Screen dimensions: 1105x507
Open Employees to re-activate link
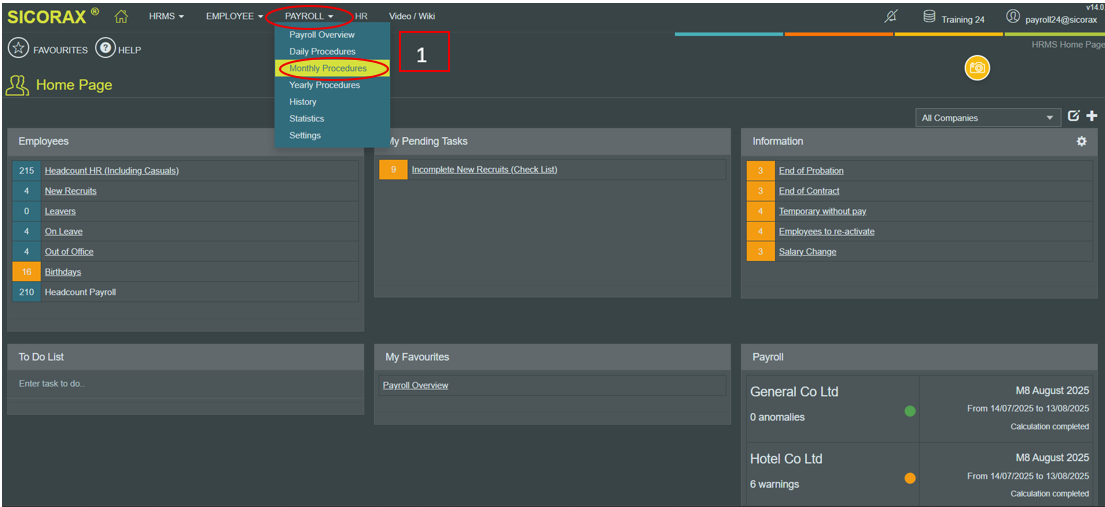click(x=827, y=231)
